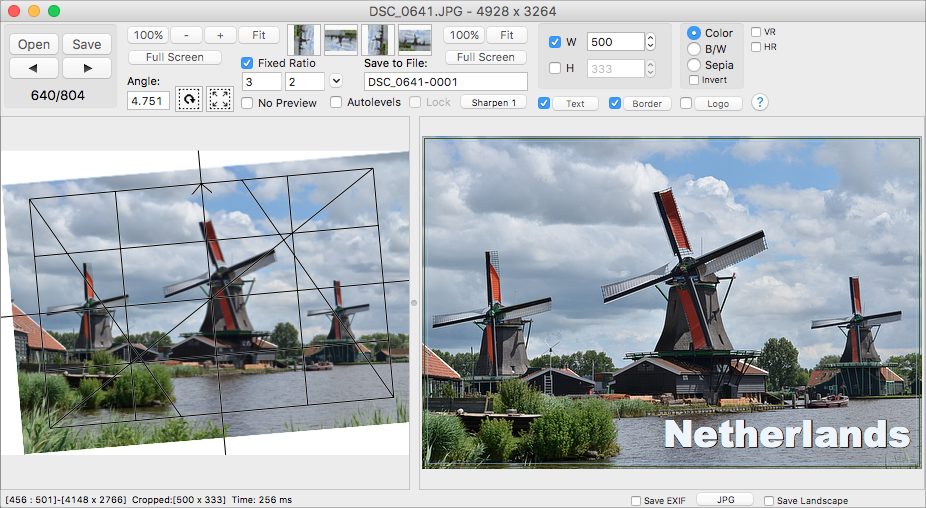The image size is (926, 508).
Task: Select the Color radio button
Action: [x=694, y=33]
